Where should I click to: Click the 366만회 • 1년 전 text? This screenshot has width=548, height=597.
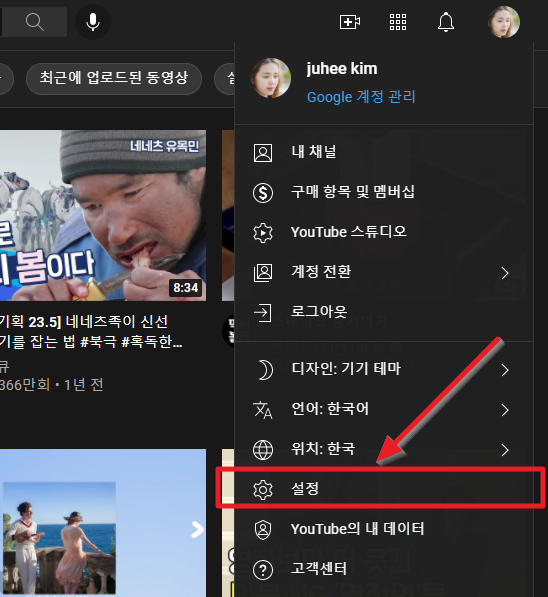click(x=51, y=385)
